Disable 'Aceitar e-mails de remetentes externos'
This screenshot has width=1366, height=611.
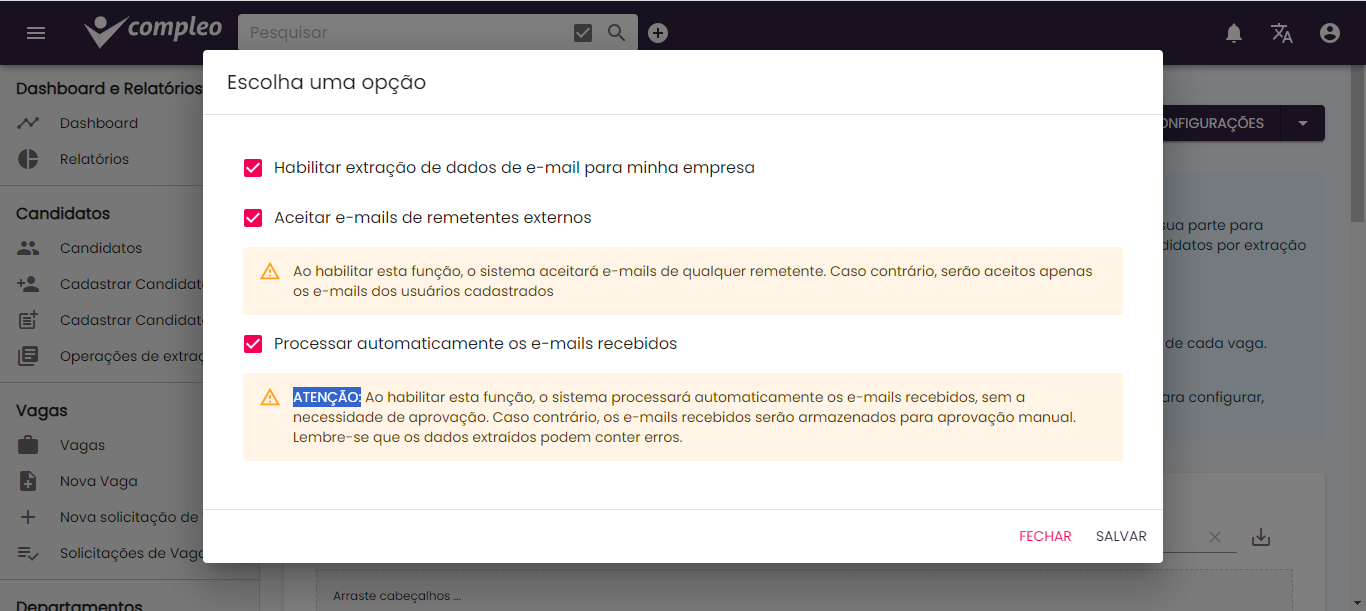pos(253,217)
